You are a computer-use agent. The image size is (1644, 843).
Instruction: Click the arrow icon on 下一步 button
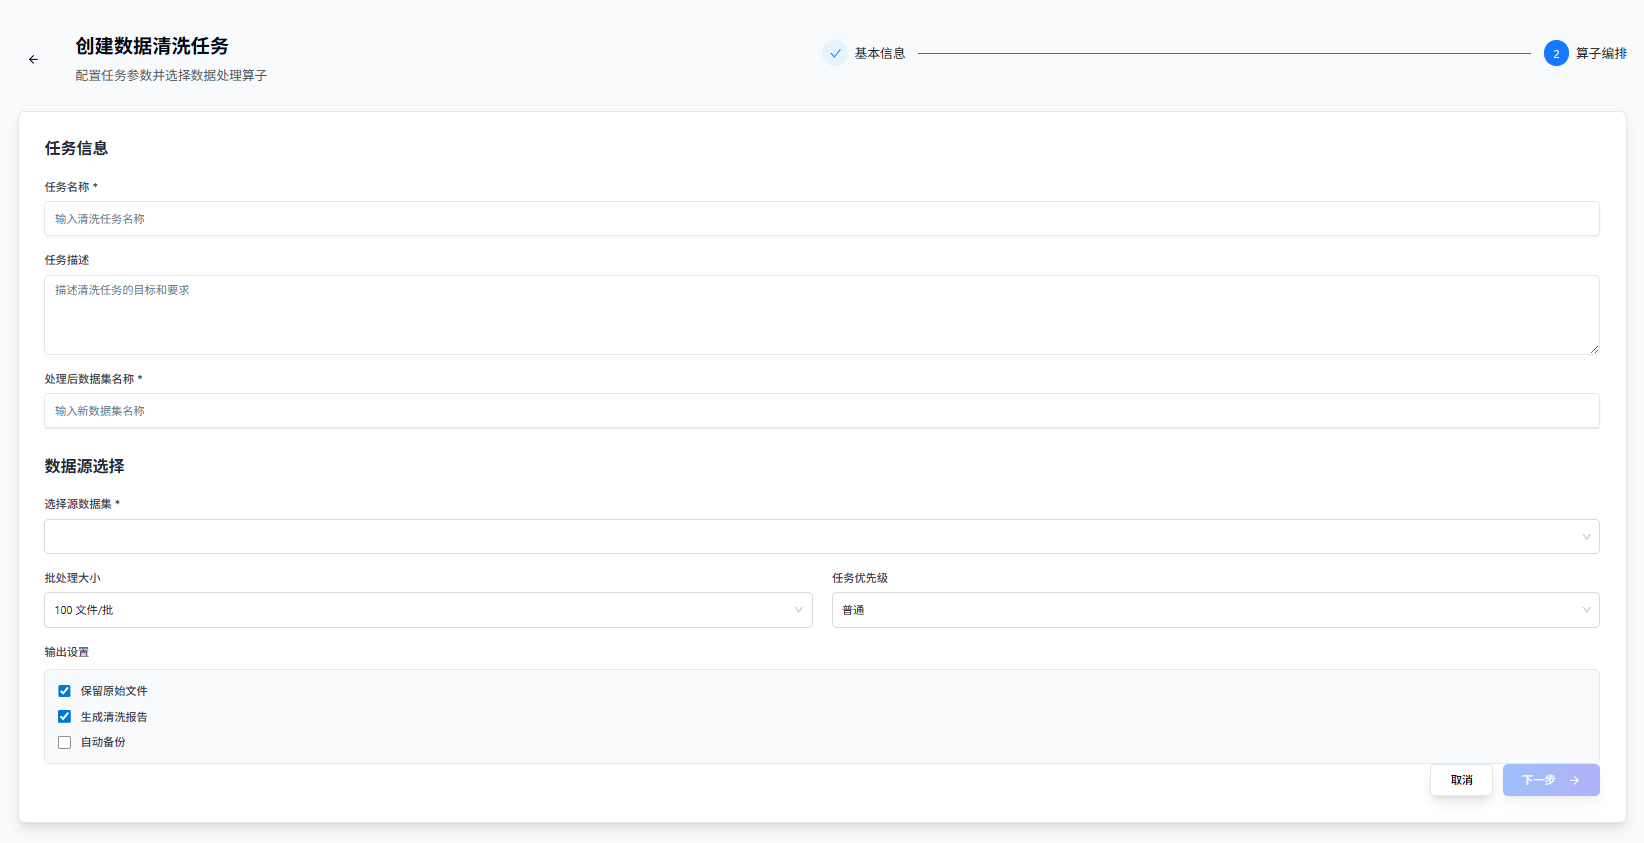[1574, 780]
